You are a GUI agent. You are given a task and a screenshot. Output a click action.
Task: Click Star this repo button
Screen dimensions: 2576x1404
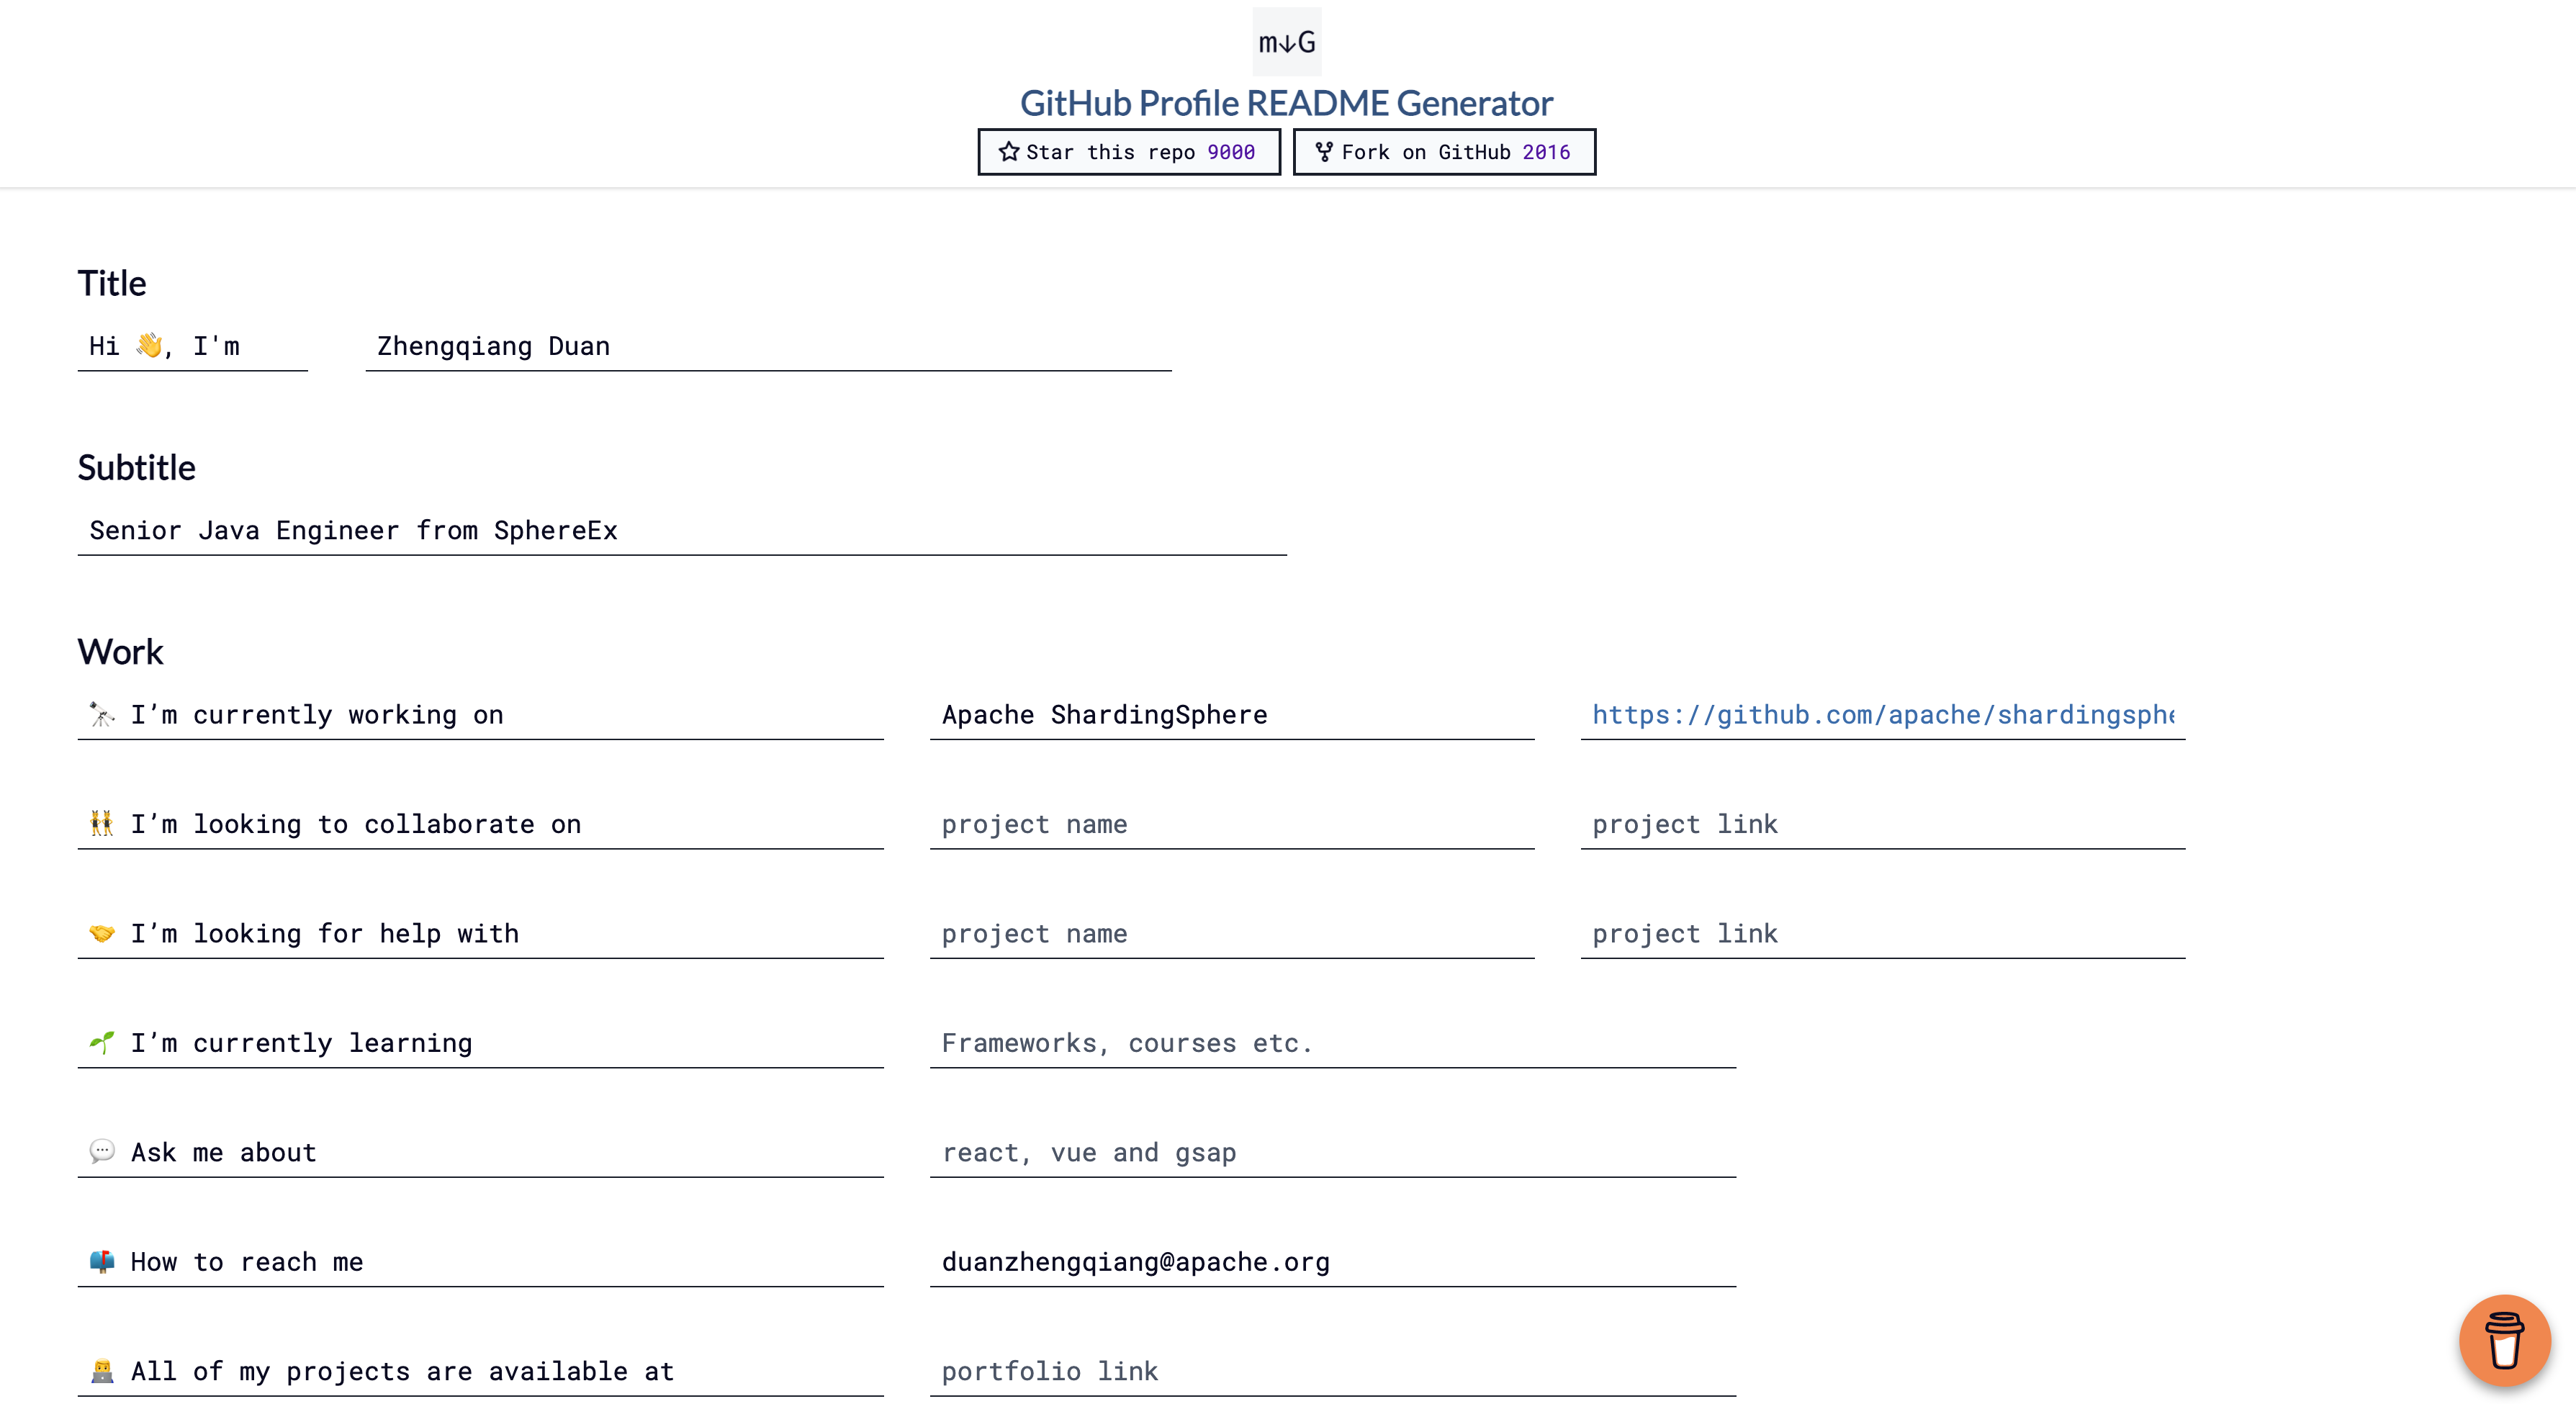[x=1128, y=152]
